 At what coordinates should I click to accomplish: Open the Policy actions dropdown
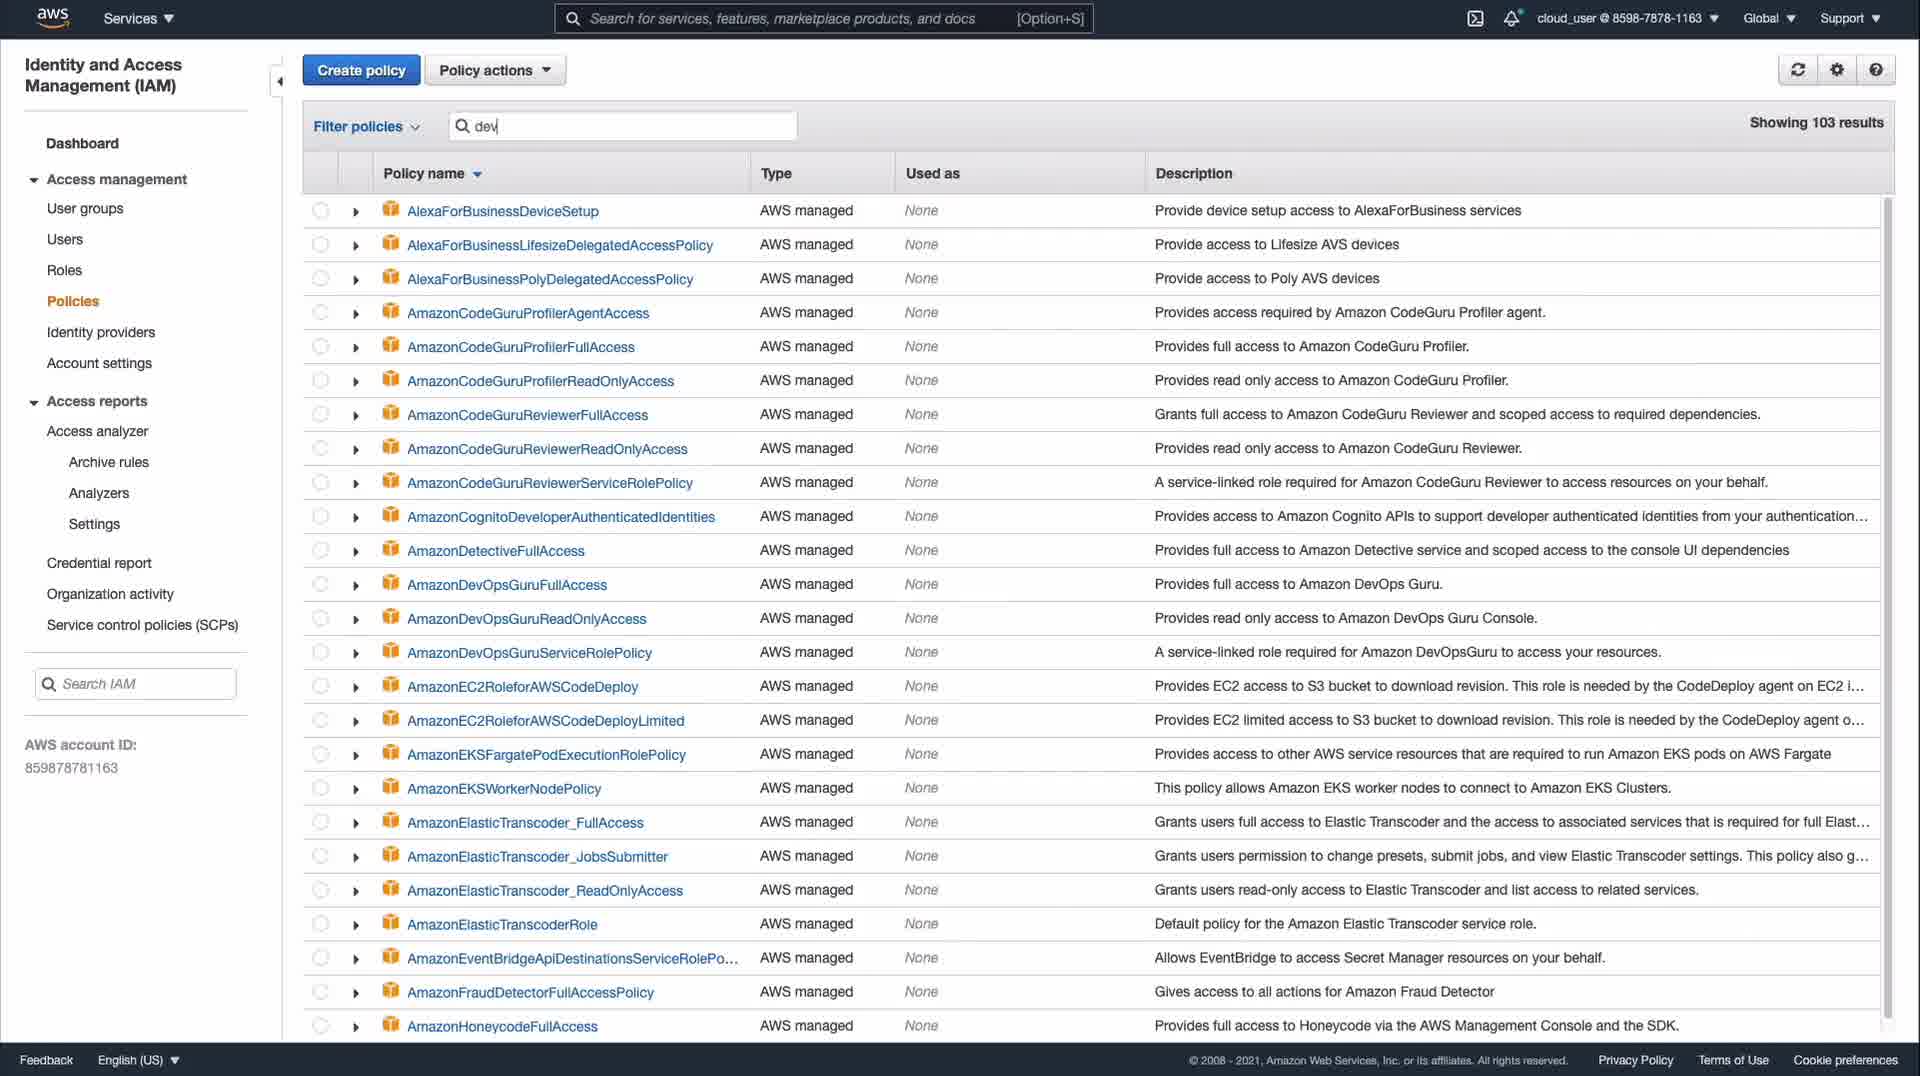(x=495, y=70)
